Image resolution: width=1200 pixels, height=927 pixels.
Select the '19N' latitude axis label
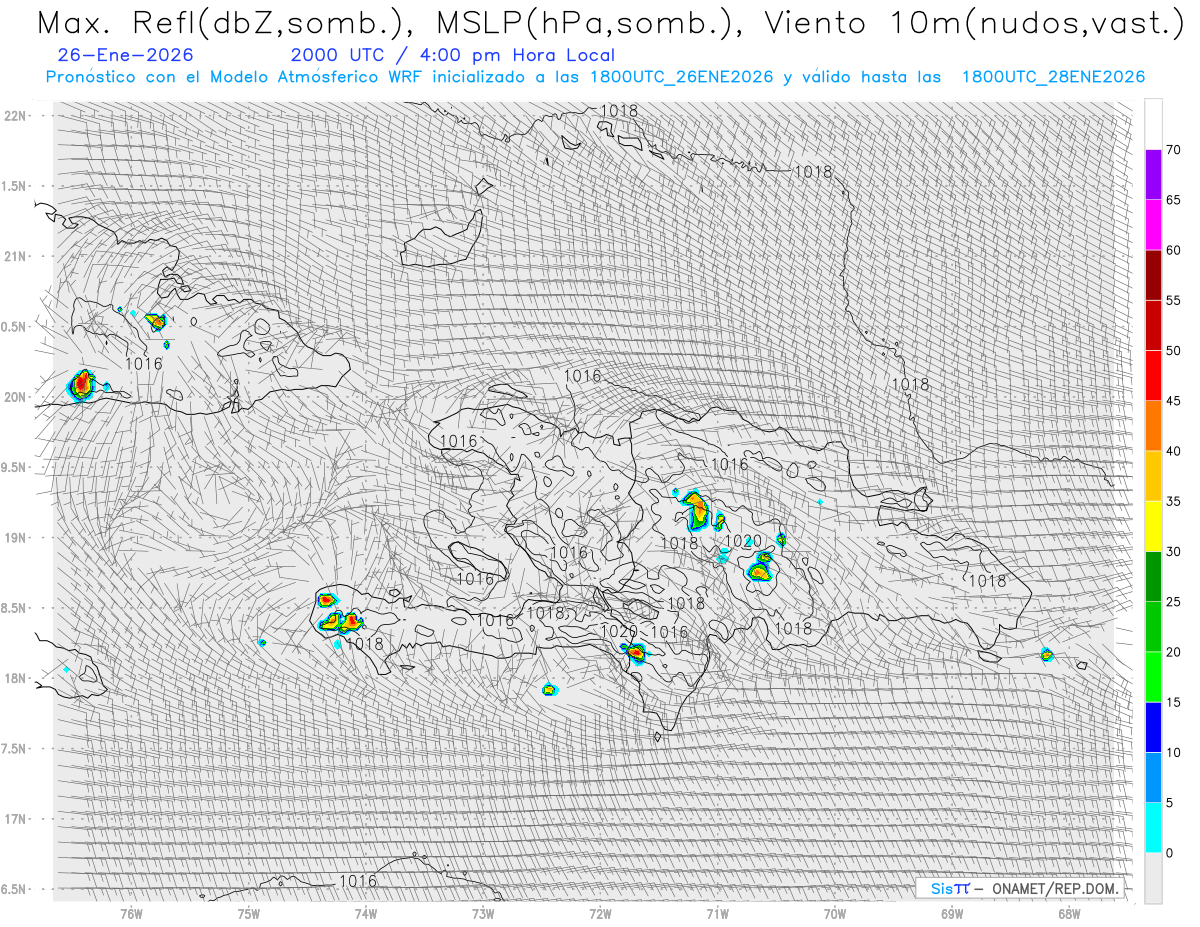click(15, 538)
